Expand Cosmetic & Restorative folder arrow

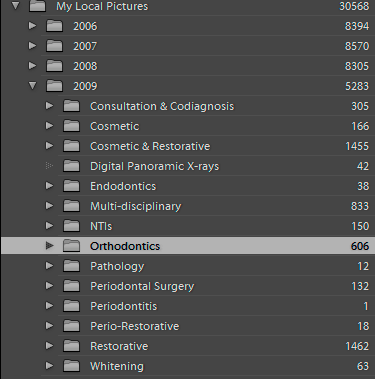pos(49,146)
